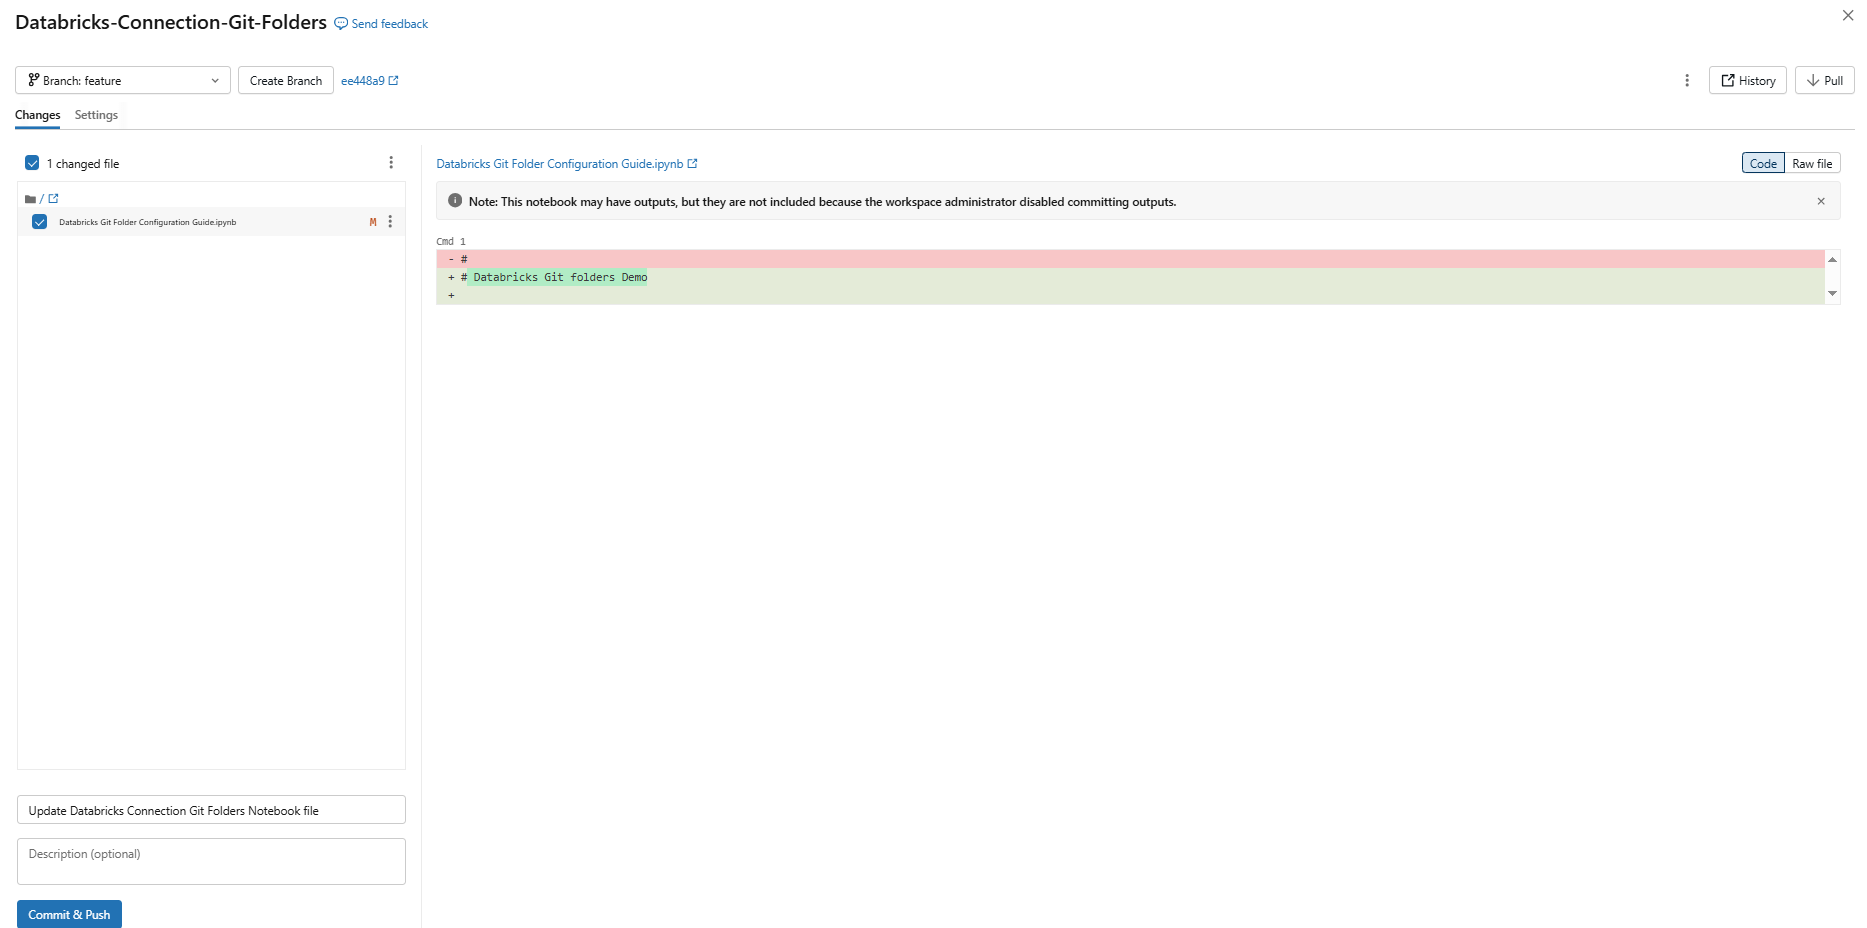Close the Git folders dialog

[x=1848, y=15]
